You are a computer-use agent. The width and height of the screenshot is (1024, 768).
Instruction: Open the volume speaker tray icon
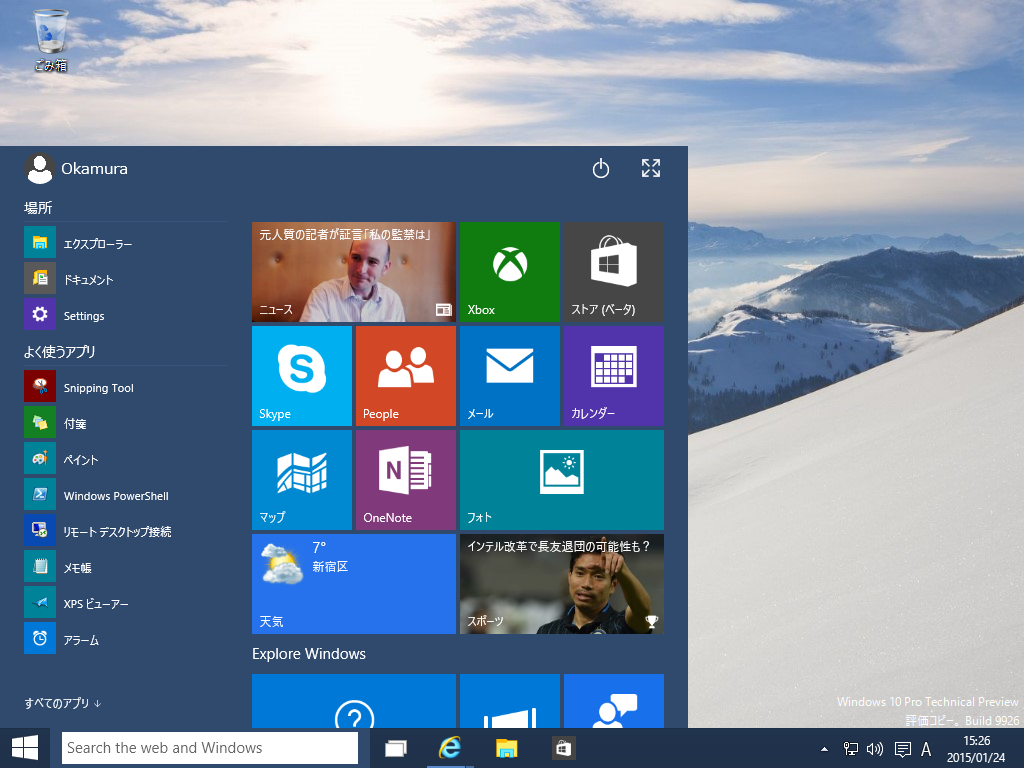[874, 748]
